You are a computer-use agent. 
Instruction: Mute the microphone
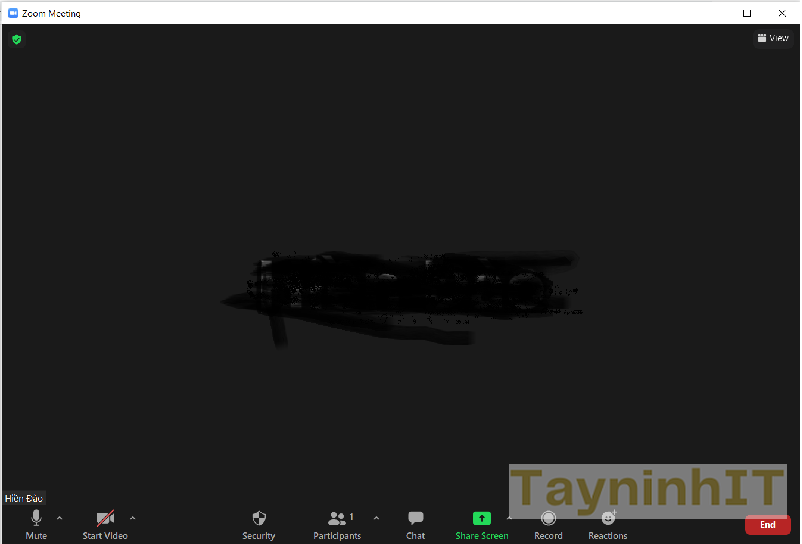pyautogui.click(x=36, y=519)
